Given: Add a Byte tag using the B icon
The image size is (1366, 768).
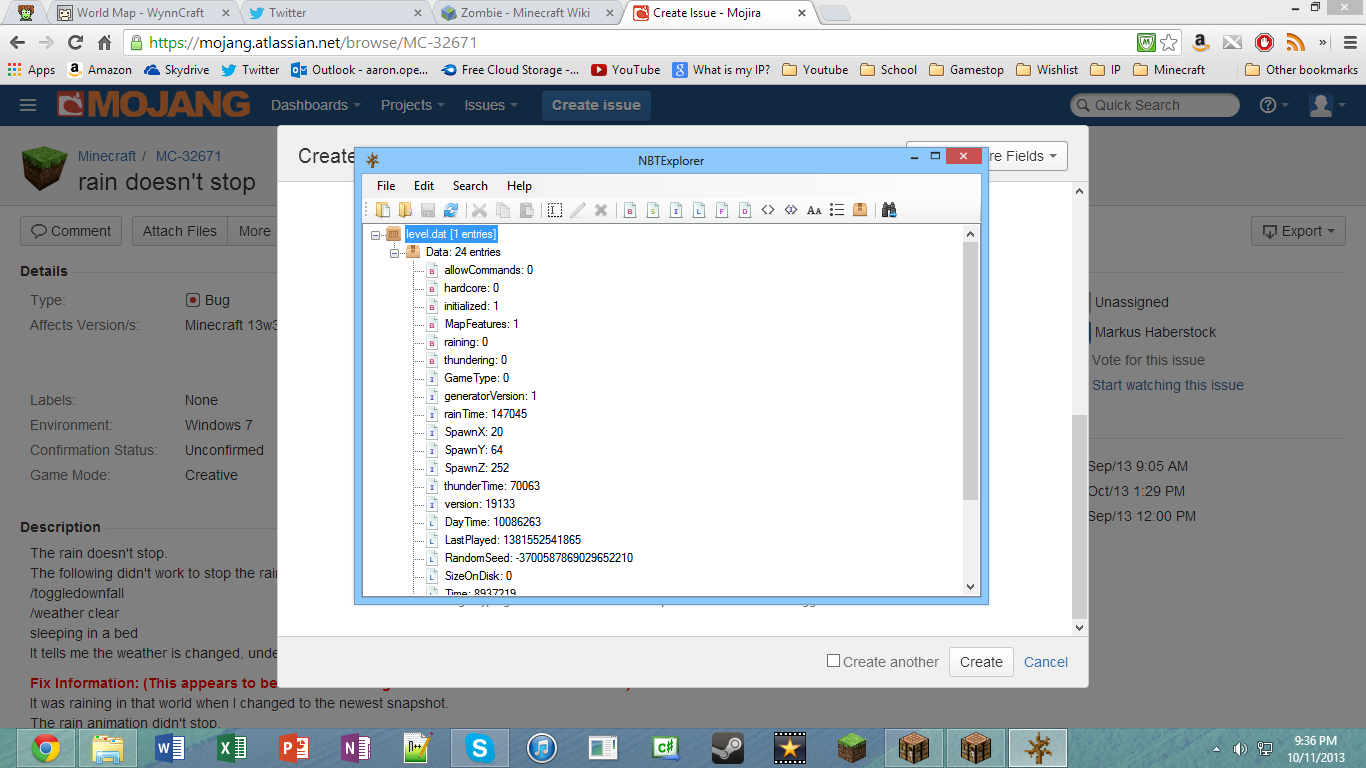Looking at the screenshot, I should click(630, 210).
